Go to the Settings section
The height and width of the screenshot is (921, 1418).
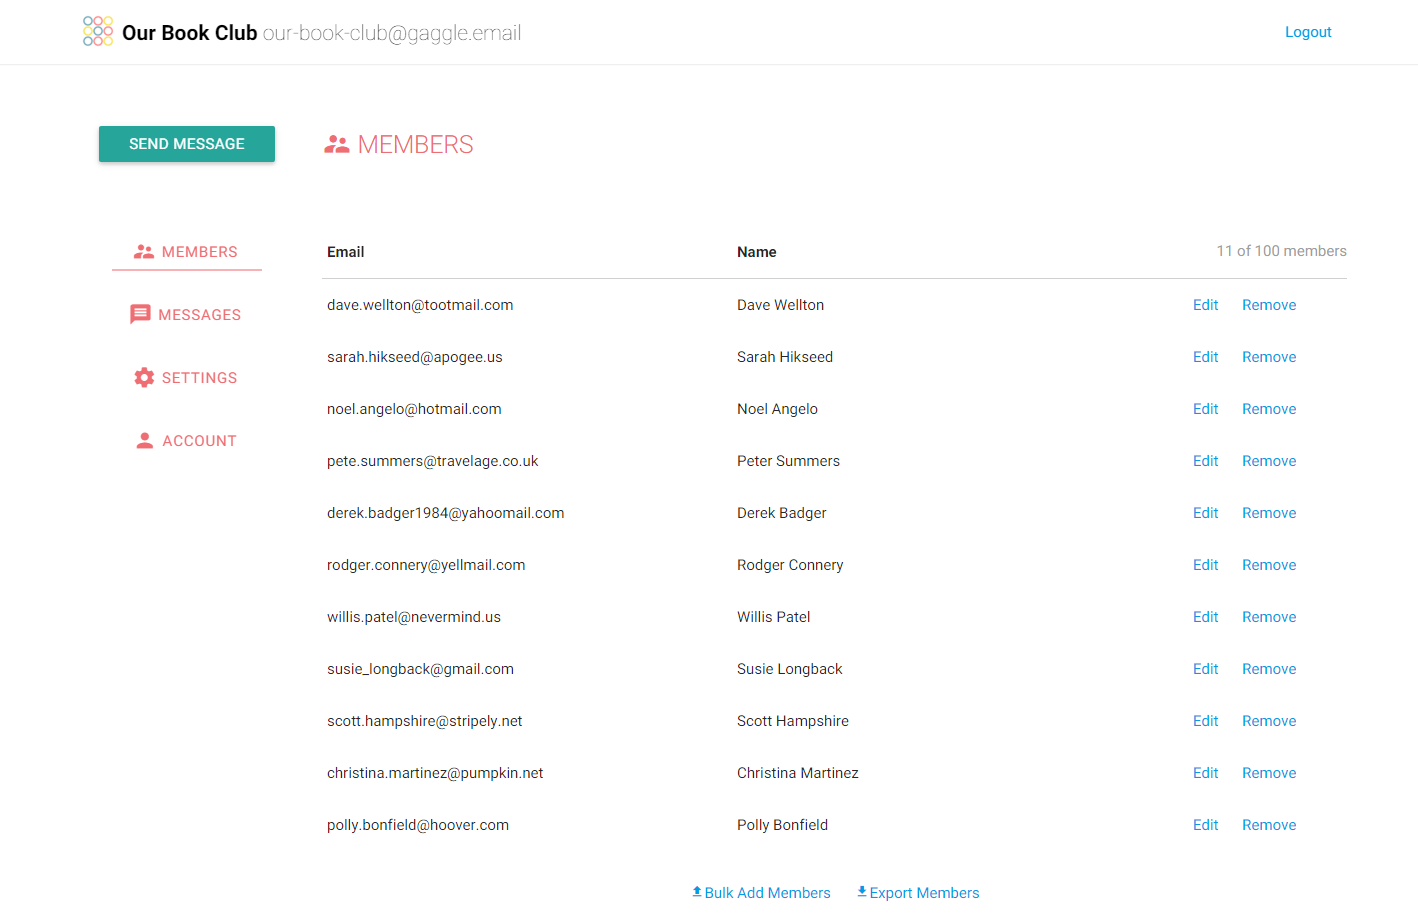187,378
